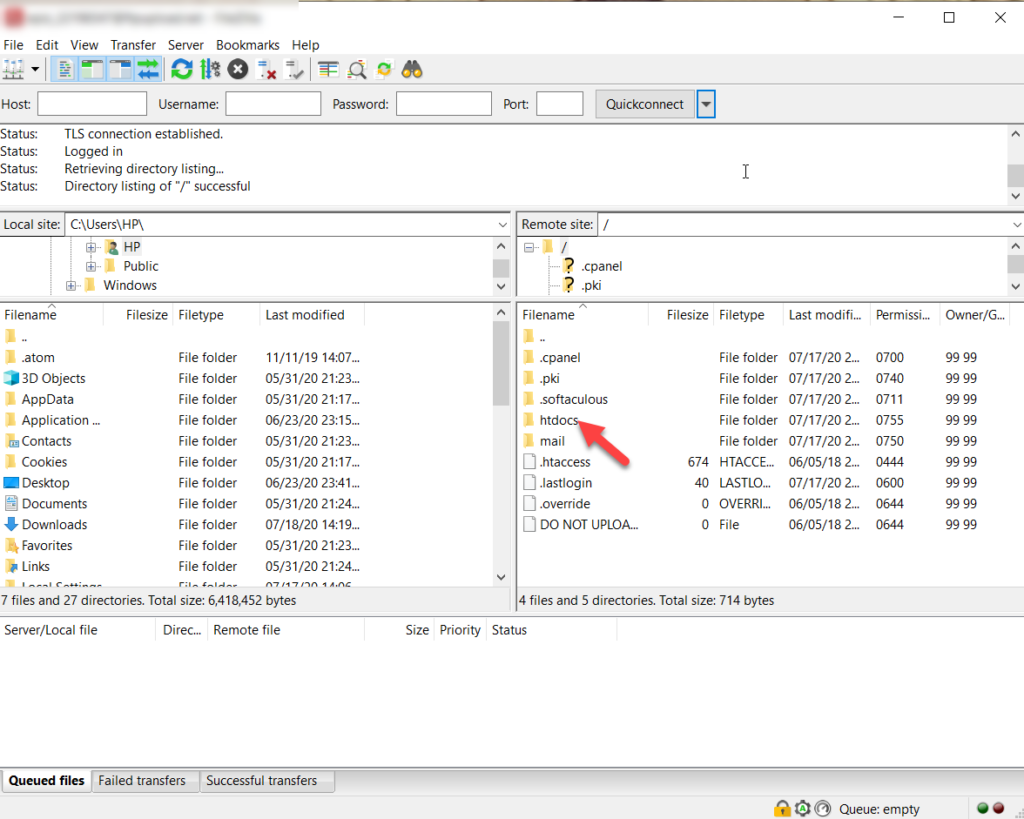
Task: Open the Site Manager dropdown arrow
Action: click(35, 69)
